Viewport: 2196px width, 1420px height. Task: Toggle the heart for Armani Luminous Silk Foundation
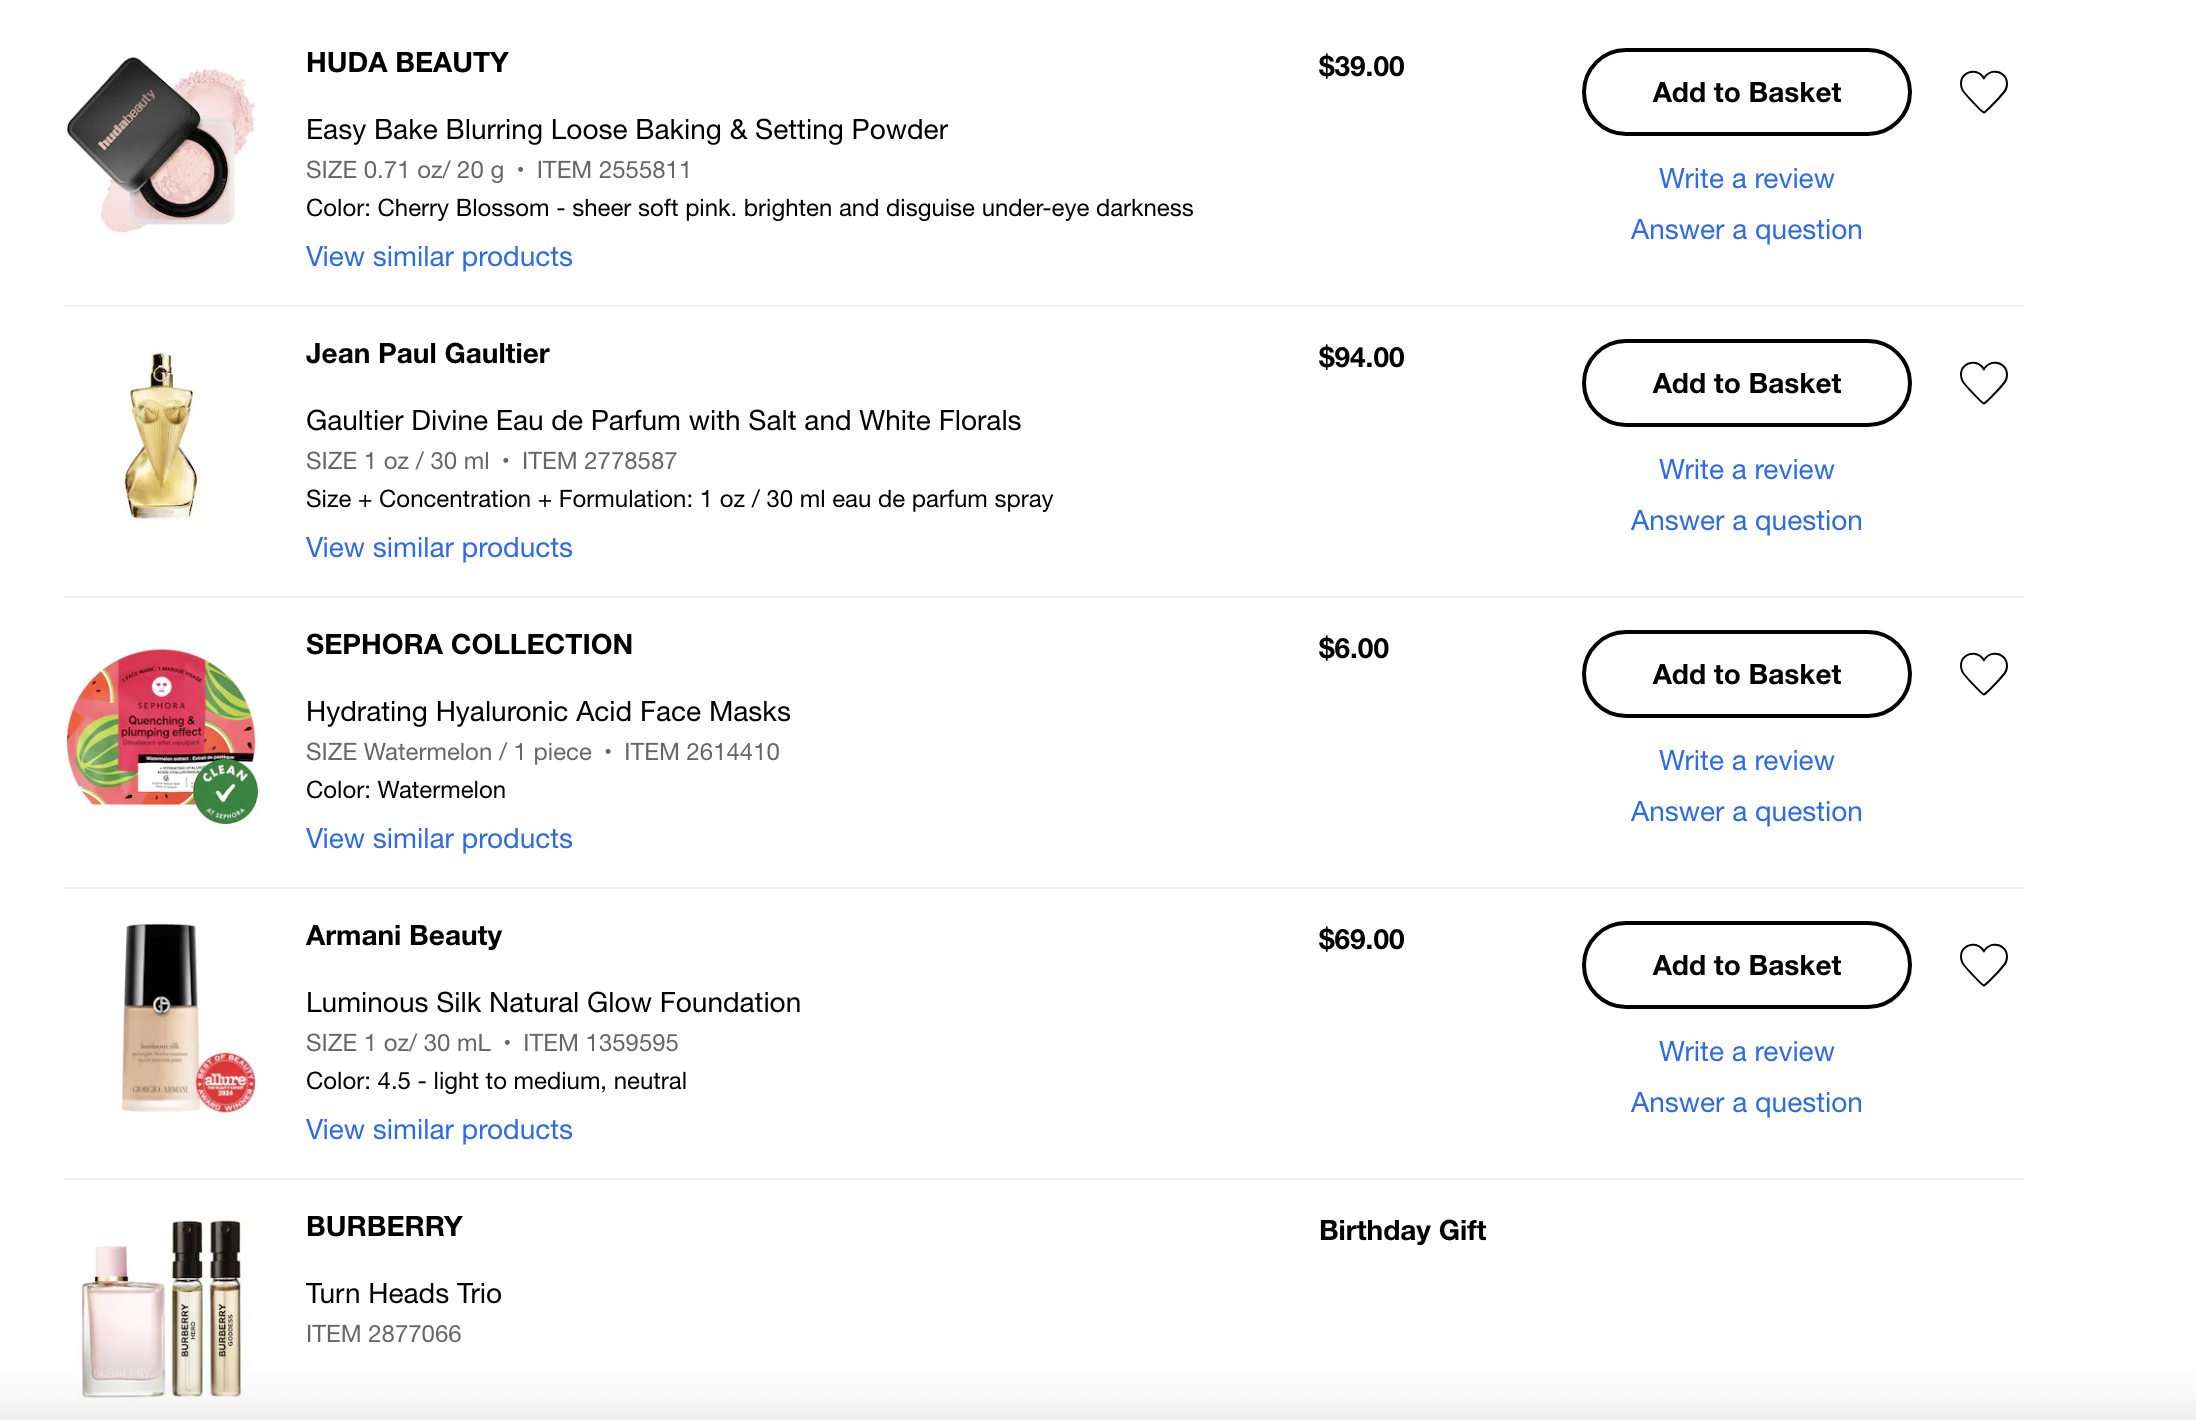[x=1983, y=965]
